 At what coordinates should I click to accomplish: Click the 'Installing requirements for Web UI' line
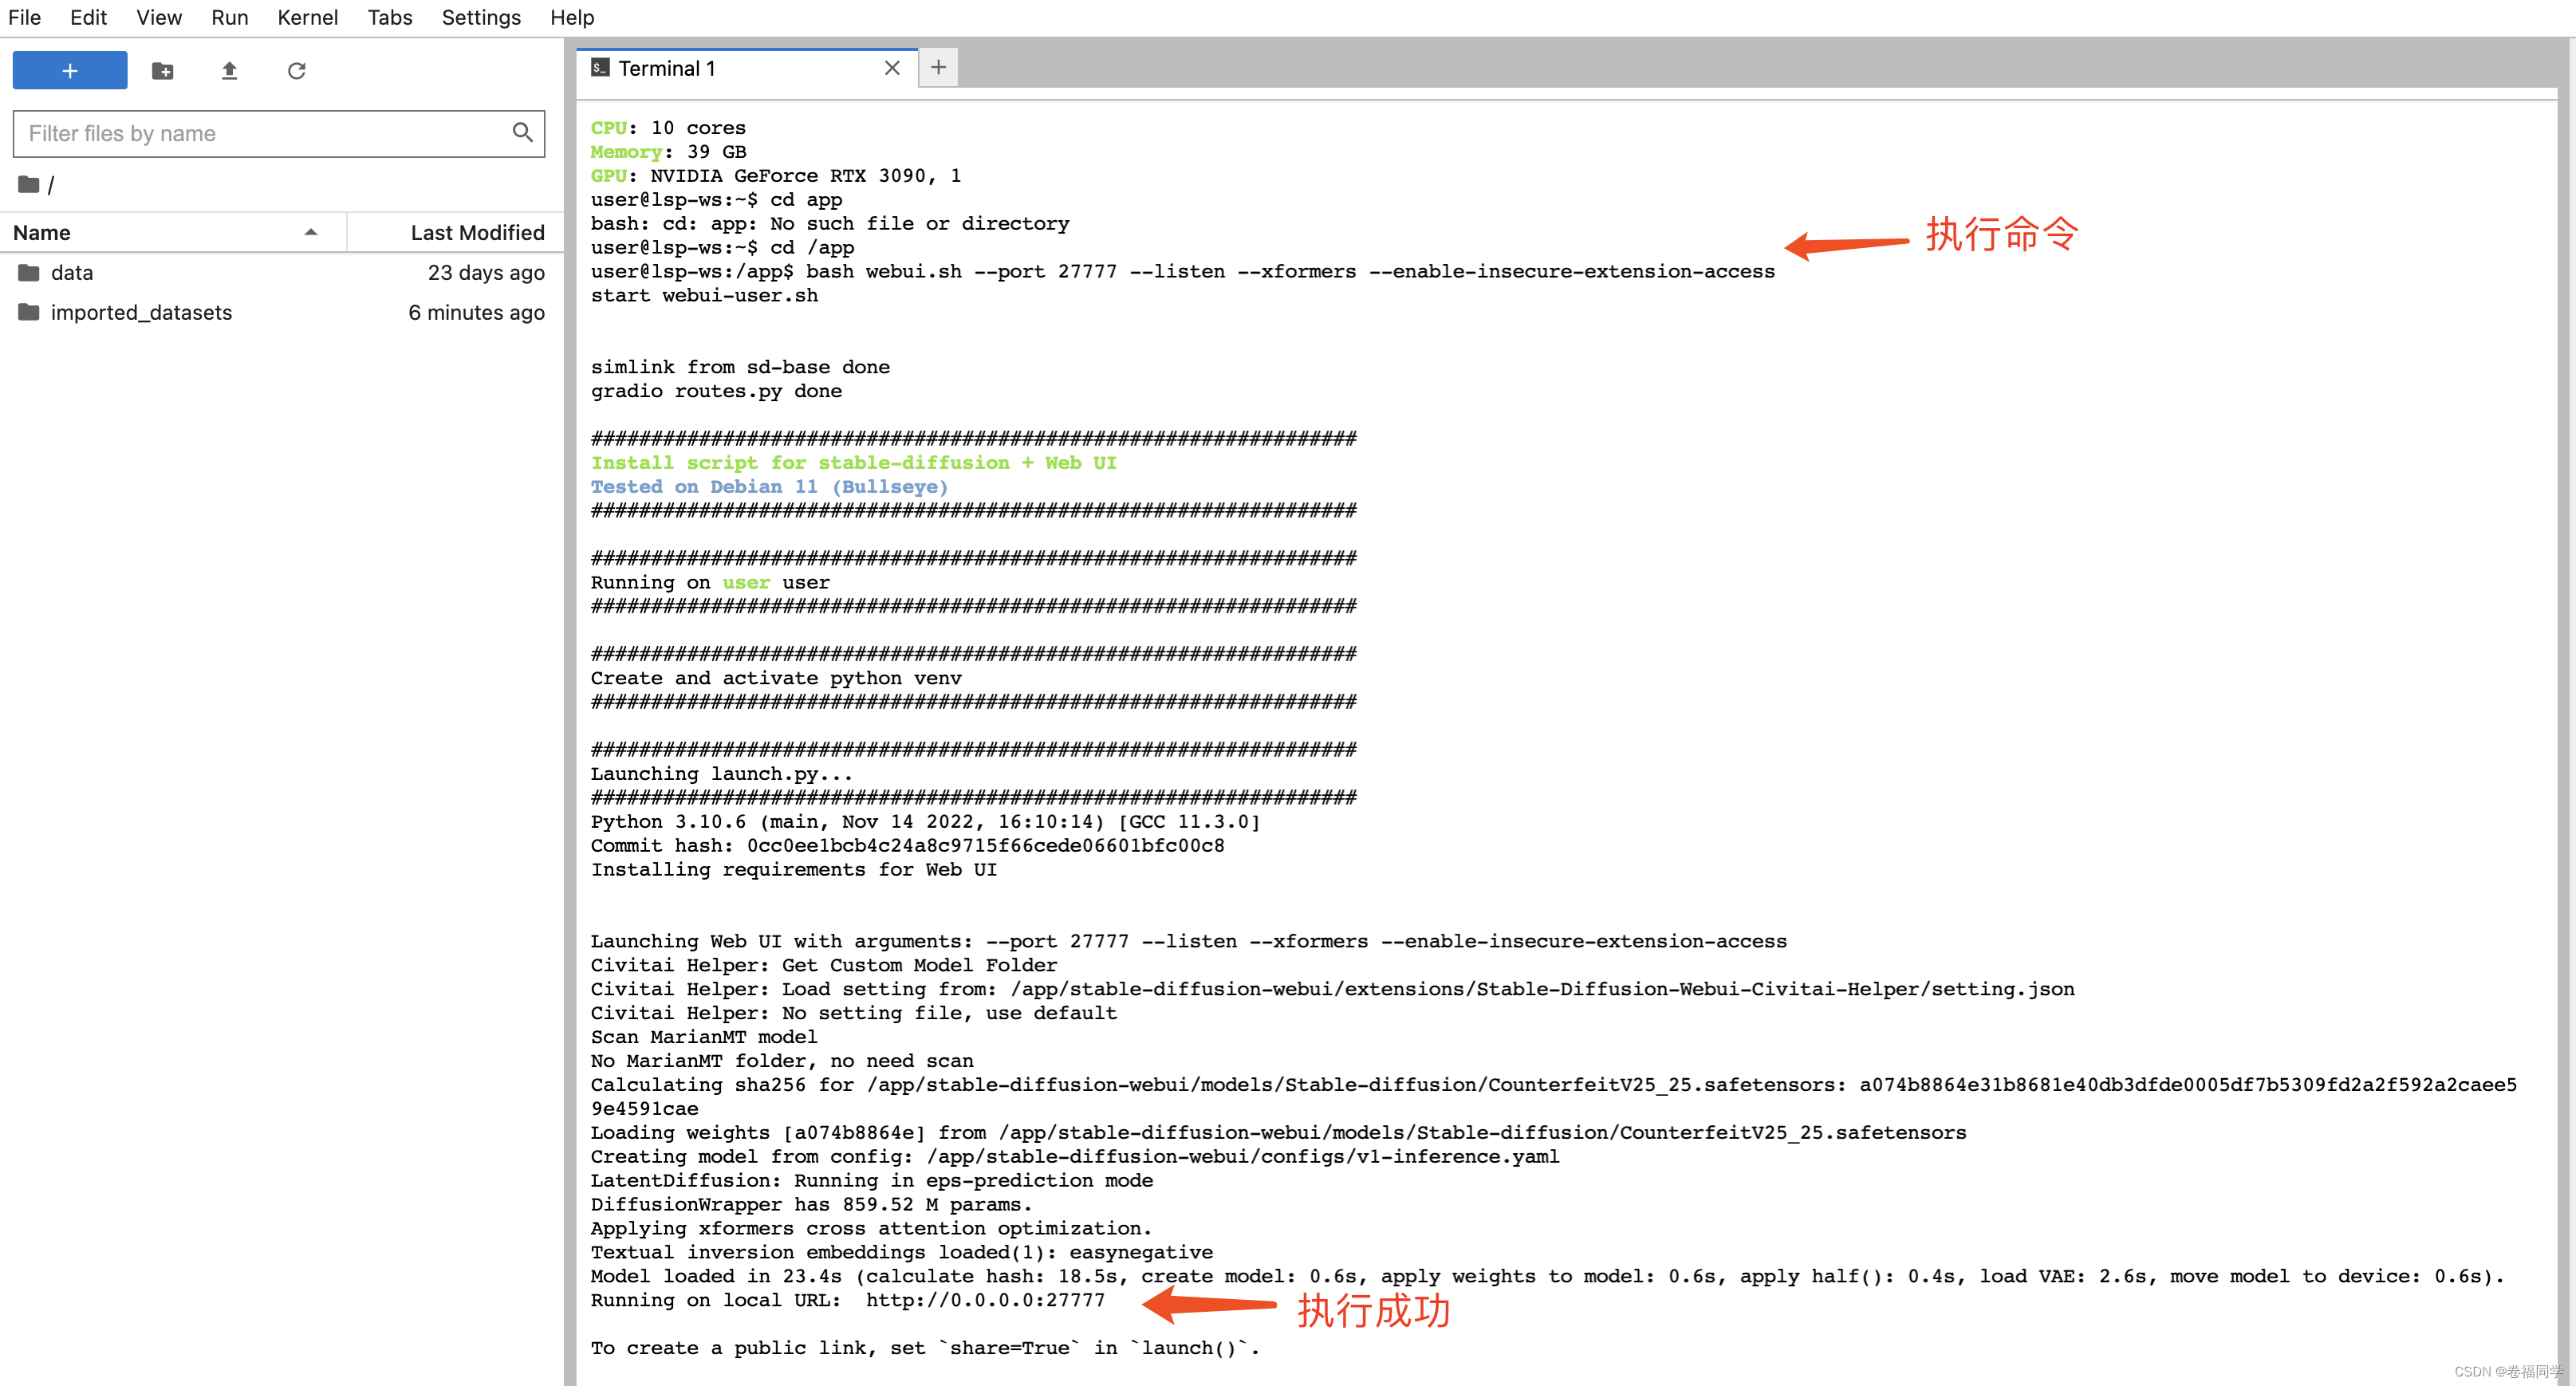click(793, 869)
